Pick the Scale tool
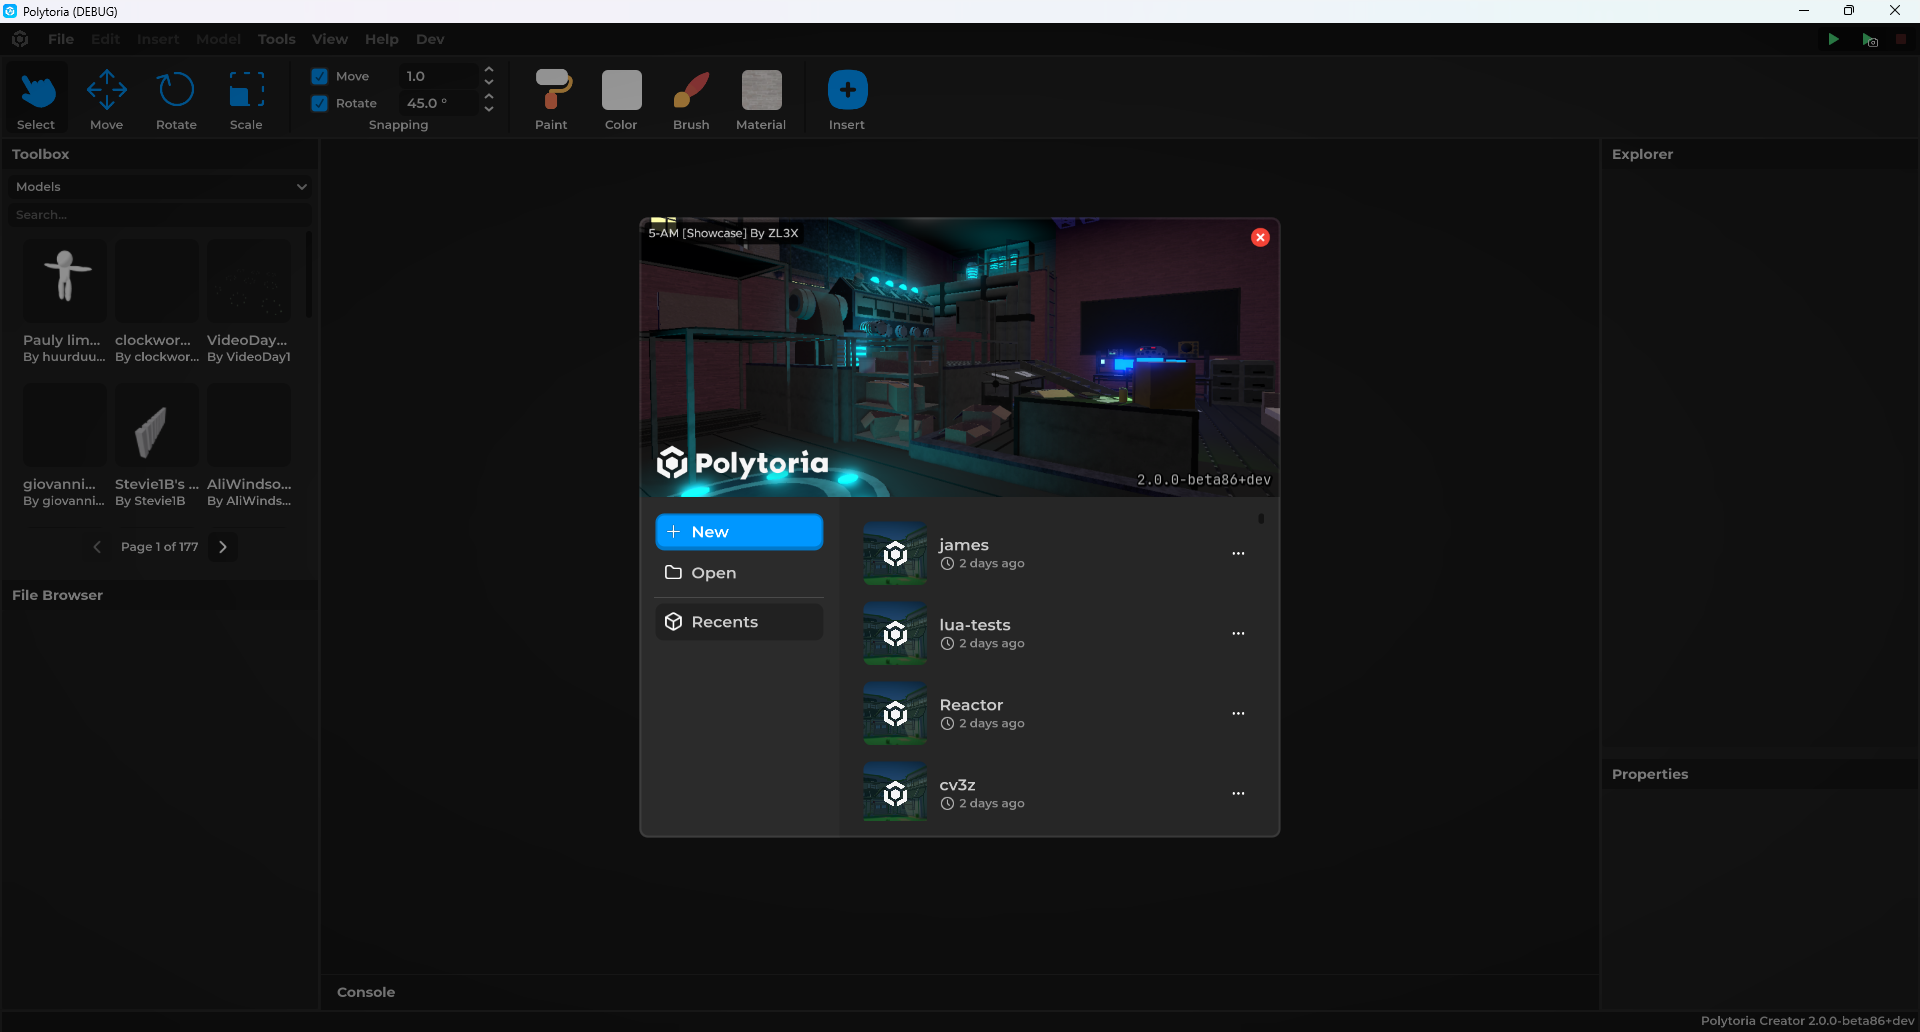1920x1032 pixels. pos(246,98)
